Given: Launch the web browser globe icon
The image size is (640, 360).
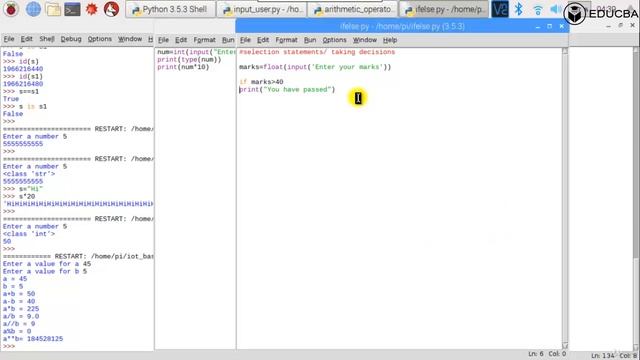Looking at the screenshot, I should (x=33, y=9).
